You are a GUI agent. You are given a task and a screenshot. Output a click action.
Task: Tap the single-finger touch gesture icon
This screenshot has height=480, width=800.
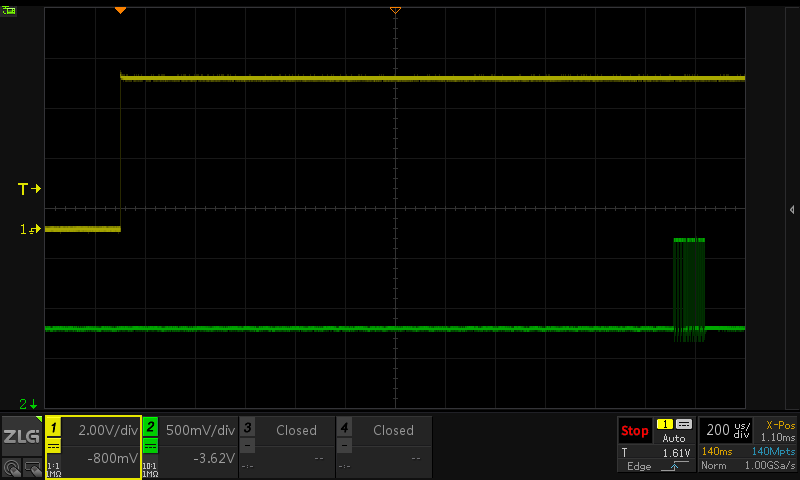12,467
